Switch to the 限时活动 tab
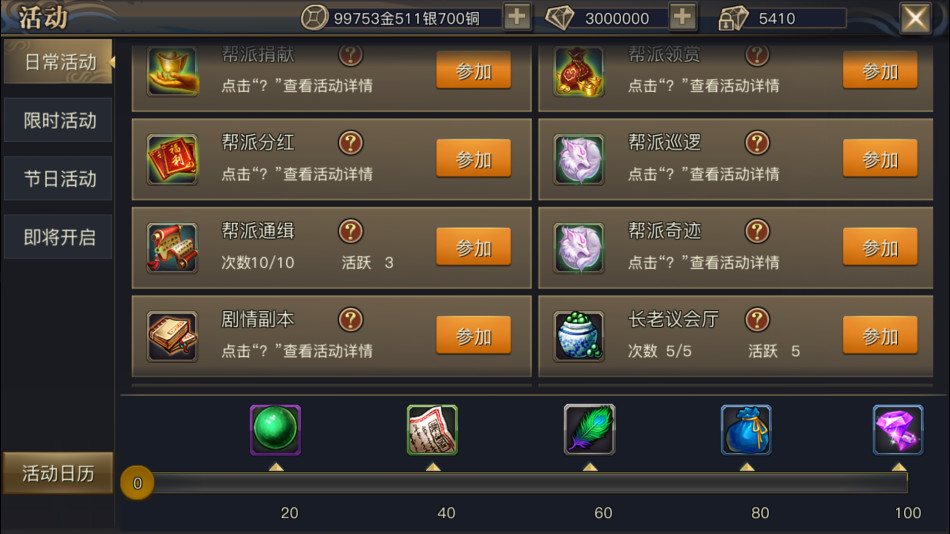Viewport: 950px width, 534px height. point(59,120)
